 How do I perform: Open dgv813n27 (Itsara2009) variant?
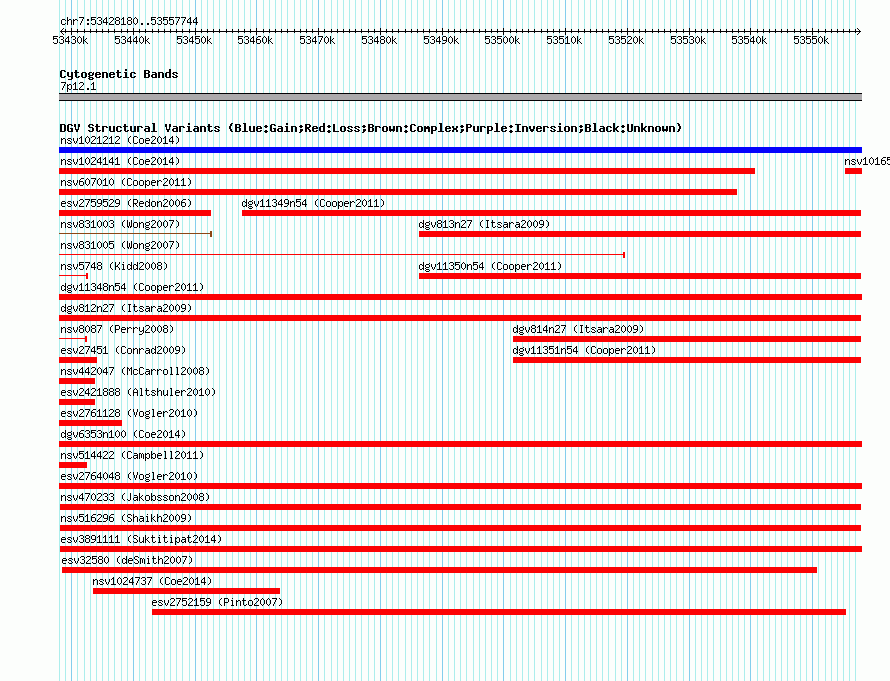click(x=484, y=224)
